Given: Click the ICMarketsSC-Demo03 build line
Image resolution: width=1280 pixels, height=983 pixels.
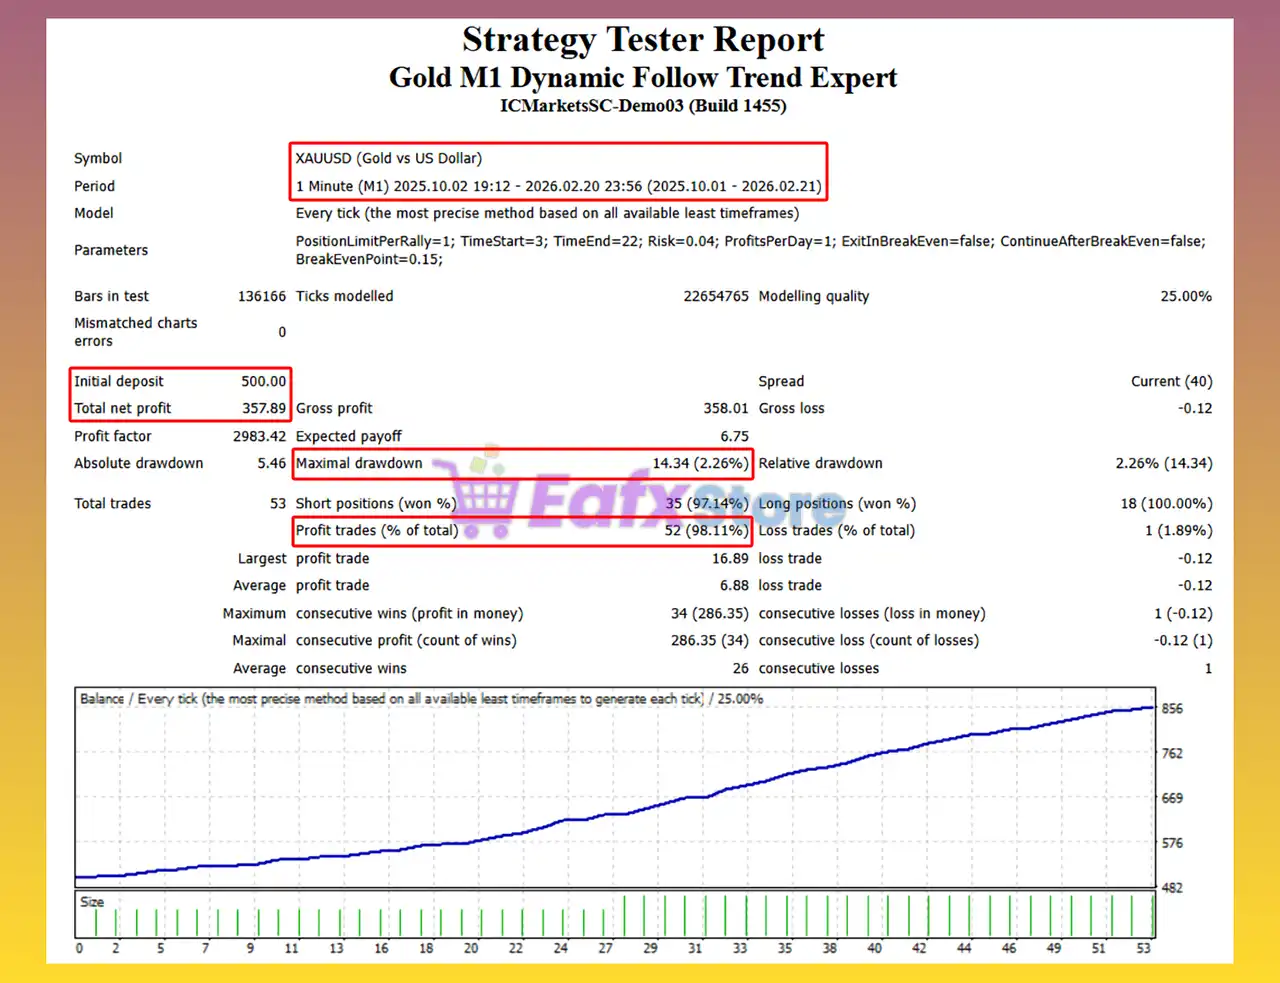Looking at the screenshot, I should [x=643, y=106].
